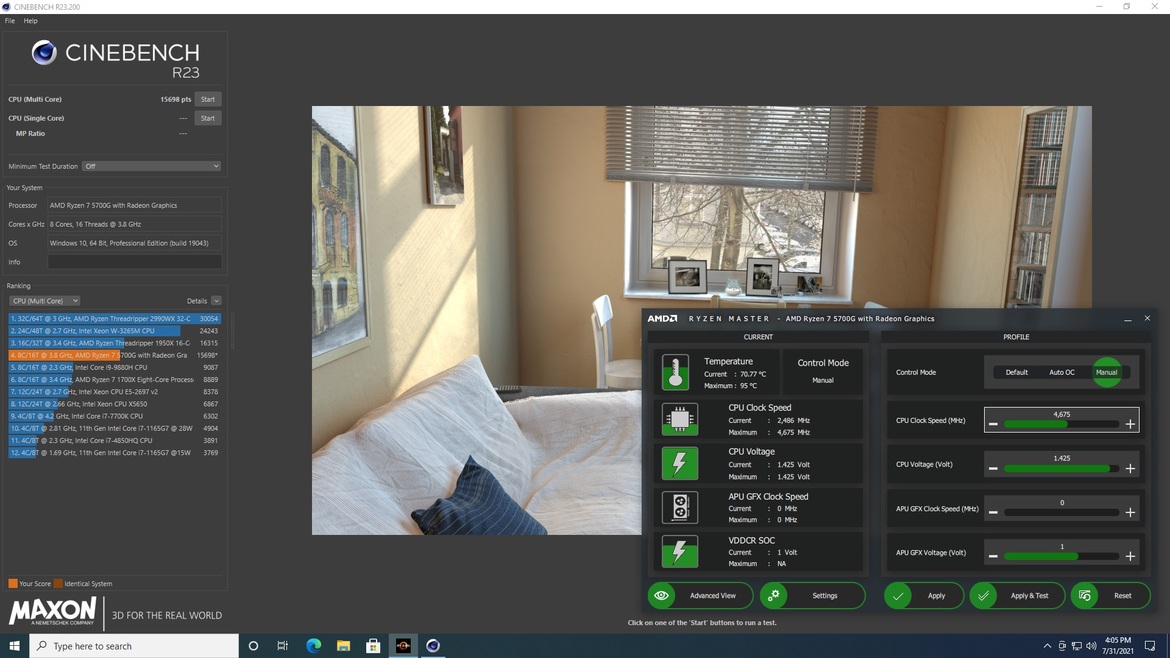Click the CPU Voltage lightning icon
Image resolution: width=1170 pixels, height=658 pixels.
(679, 463)
